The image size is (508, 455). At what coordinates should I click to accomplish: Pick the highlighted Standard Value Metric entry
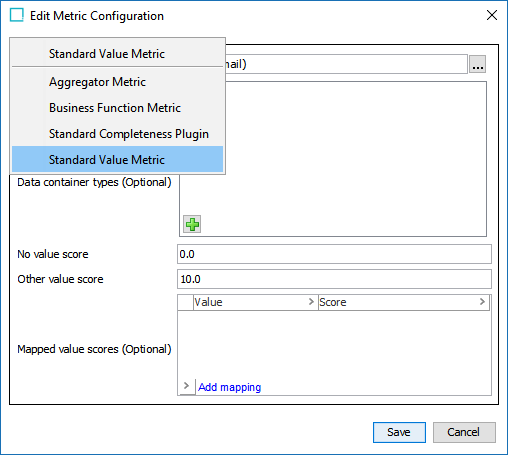[117, 160]
